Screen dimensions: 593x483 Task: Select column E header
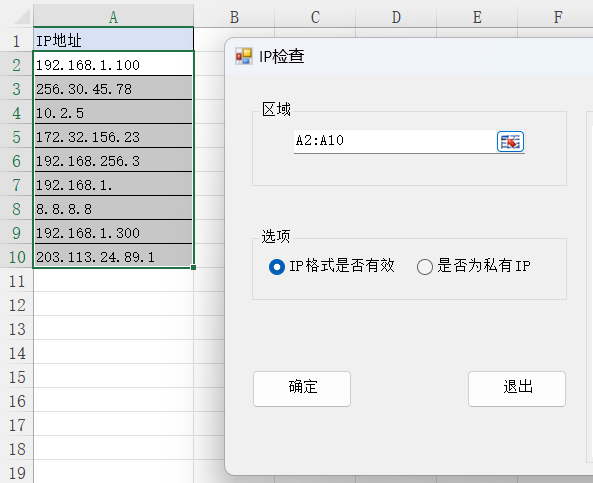[477, 17]
